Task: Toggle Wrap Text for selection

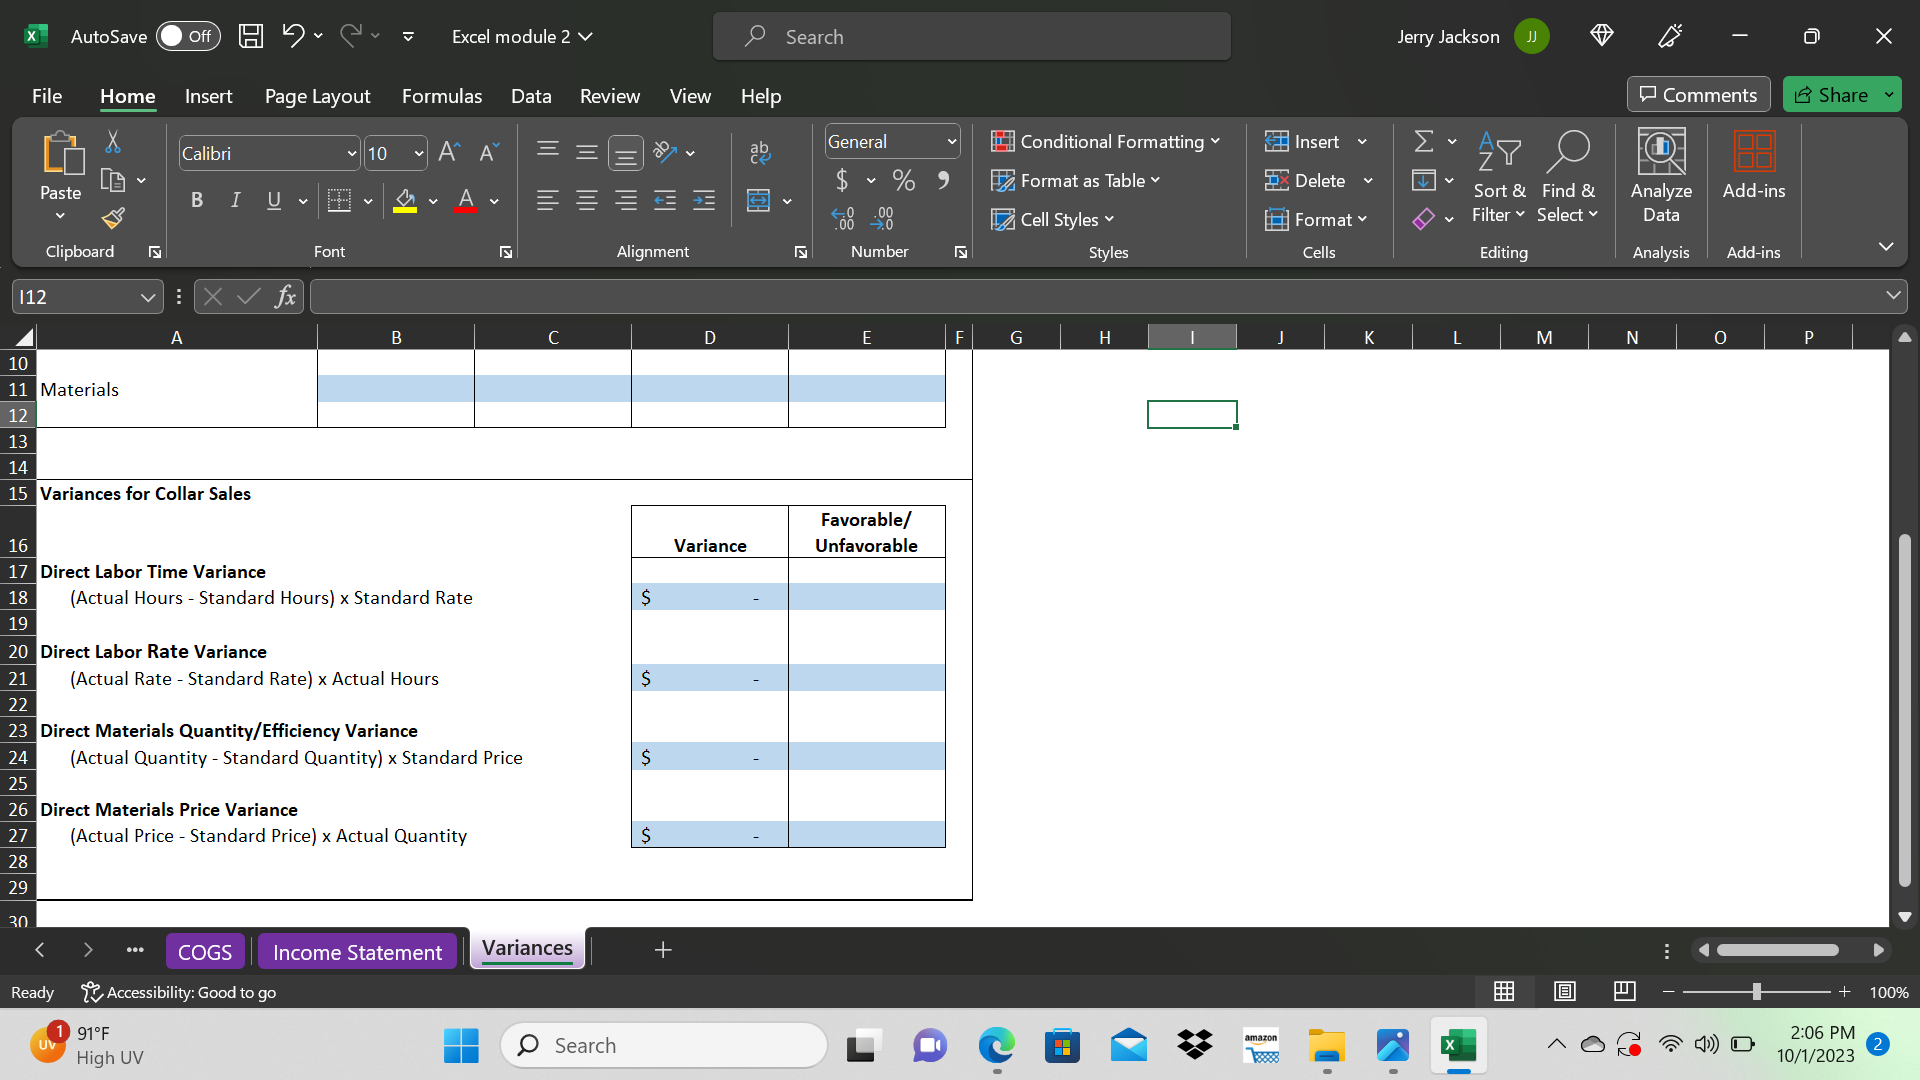Action: (761, 152)
